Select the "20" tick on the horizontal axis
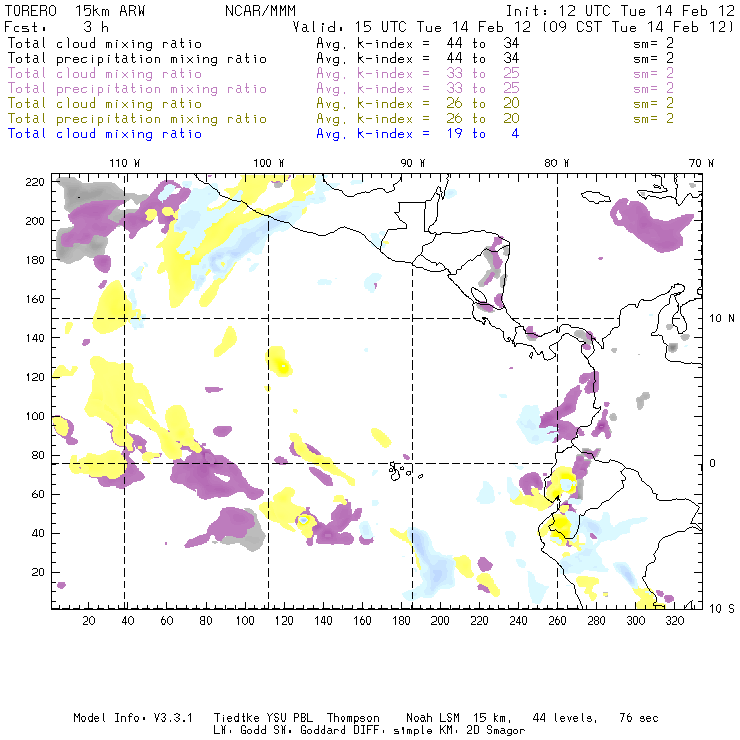 (x=89, y=621)
